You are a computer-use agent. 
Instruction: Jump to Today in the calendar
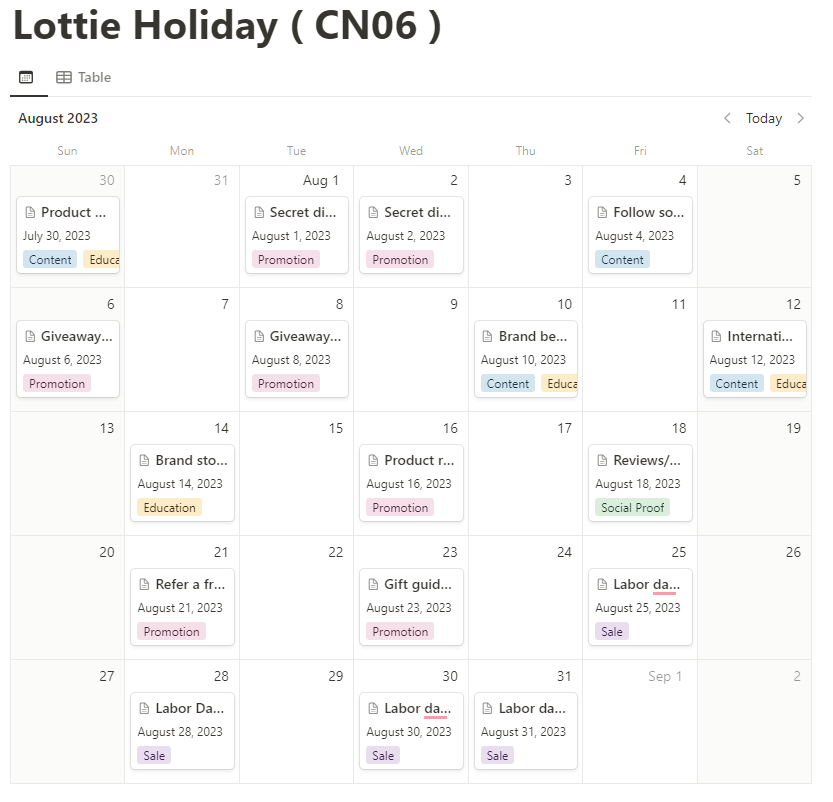(764, 118)
